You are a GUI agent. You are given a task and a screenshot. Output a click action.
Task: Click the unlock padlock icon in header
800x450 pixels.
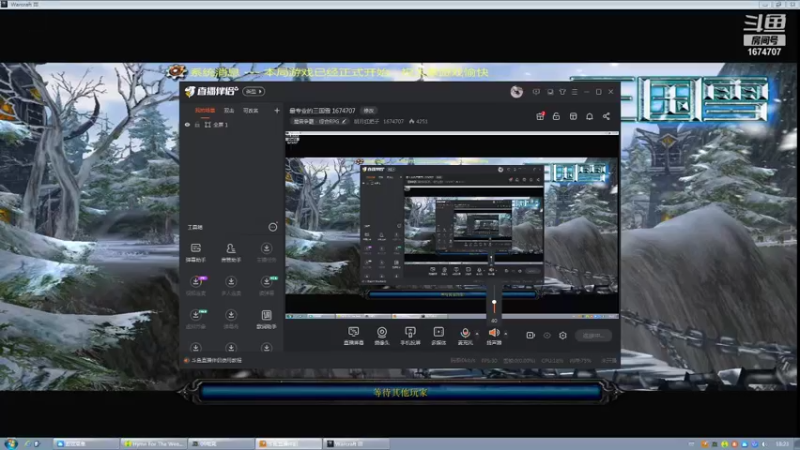(556, 116)
